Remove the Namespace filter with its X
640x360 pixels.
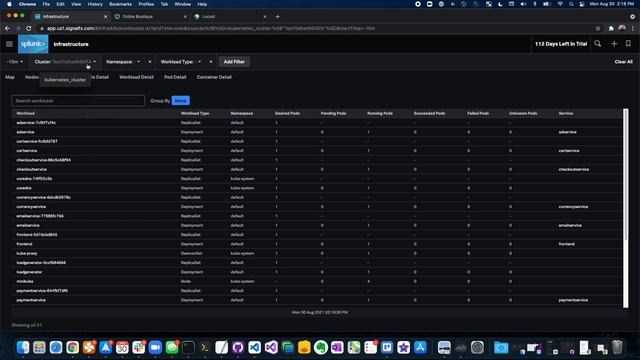[x=150, y=62]
